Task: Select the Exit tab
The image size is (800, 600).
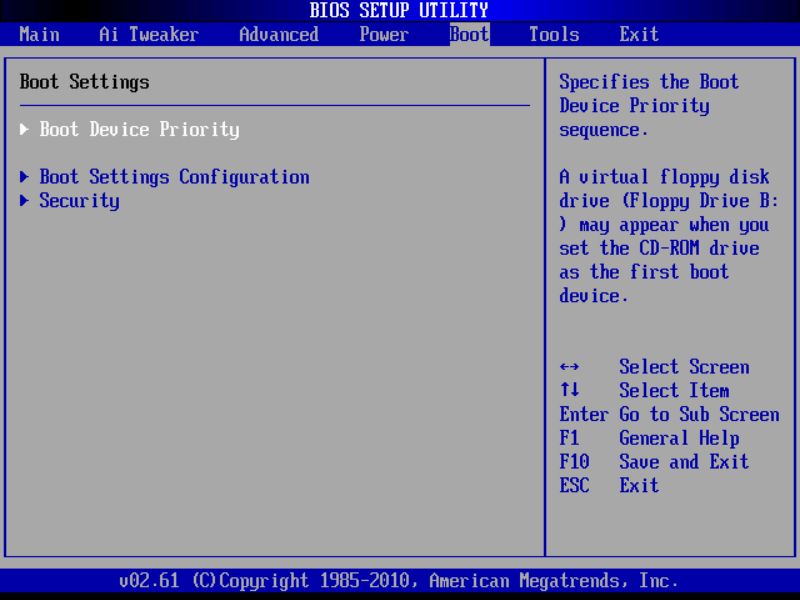Action: (x=638, y=34)
